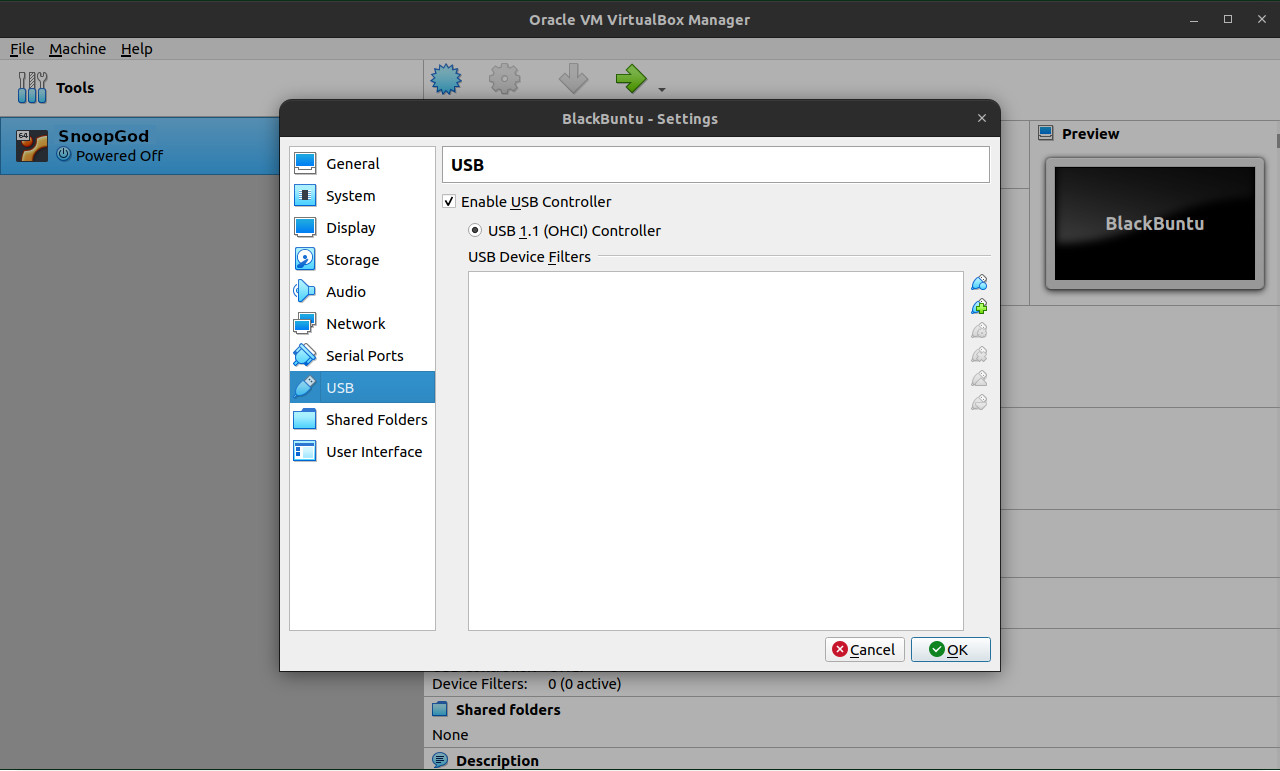Click inside the USB Device Filters list
Viewport: 1280px width, 771px height.
pos(716,451)
